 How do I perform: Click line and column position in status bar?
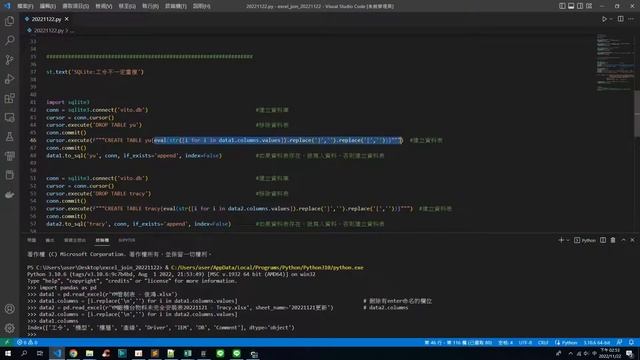click(458, 342)
